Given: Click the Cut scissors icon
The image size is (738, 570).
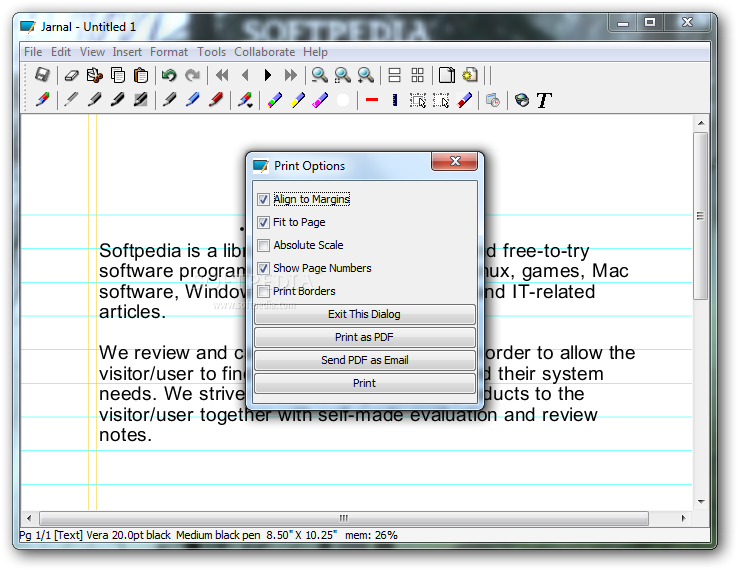Looking at the screenshot, I should 95,75.
